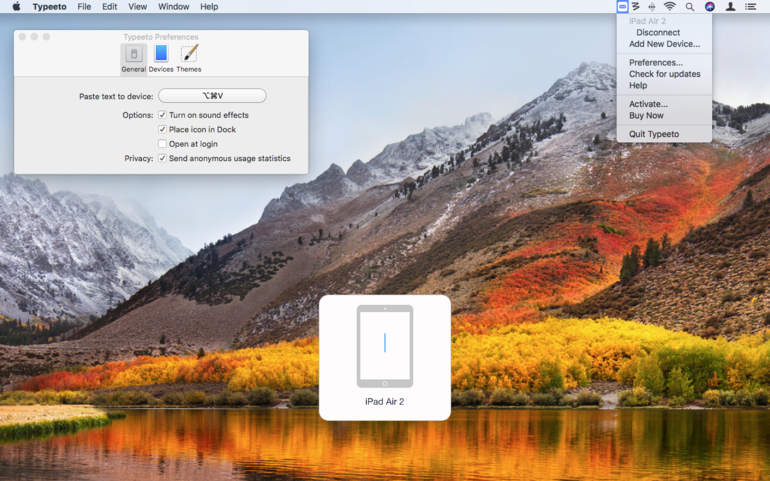Click the Paste text to device shortcut field
This screenshot has height=481, width=770.
(212, 96)
